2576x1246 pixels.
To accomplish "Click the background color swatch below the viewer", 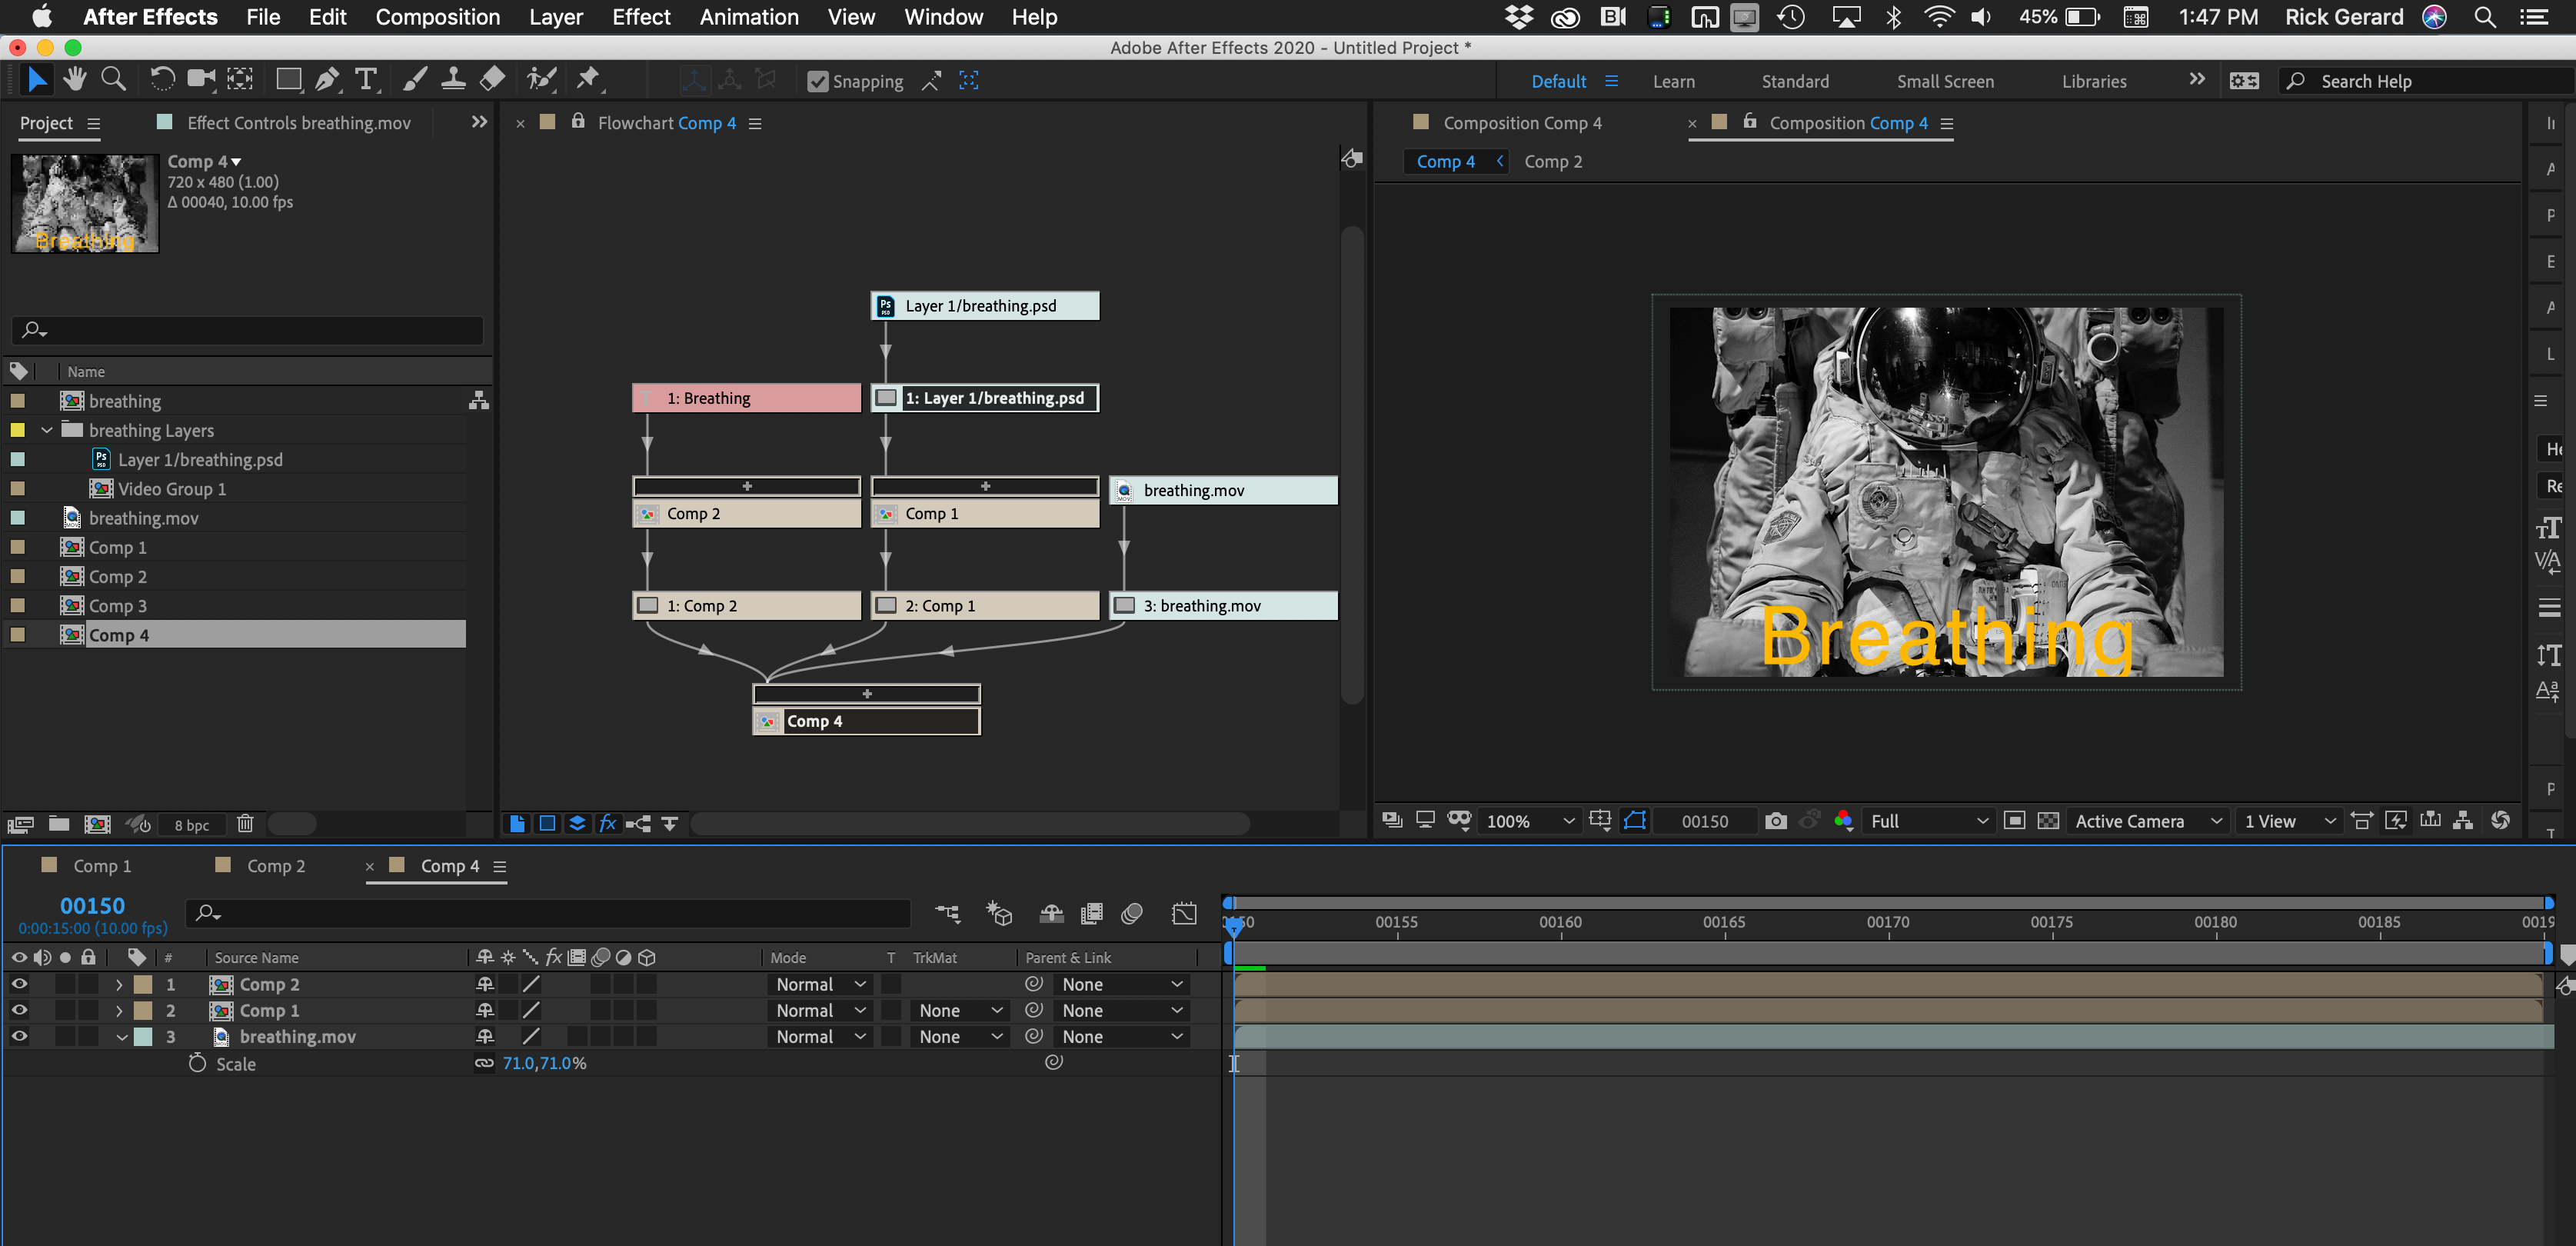I will pyautogui.click(x=1844, y=820).
